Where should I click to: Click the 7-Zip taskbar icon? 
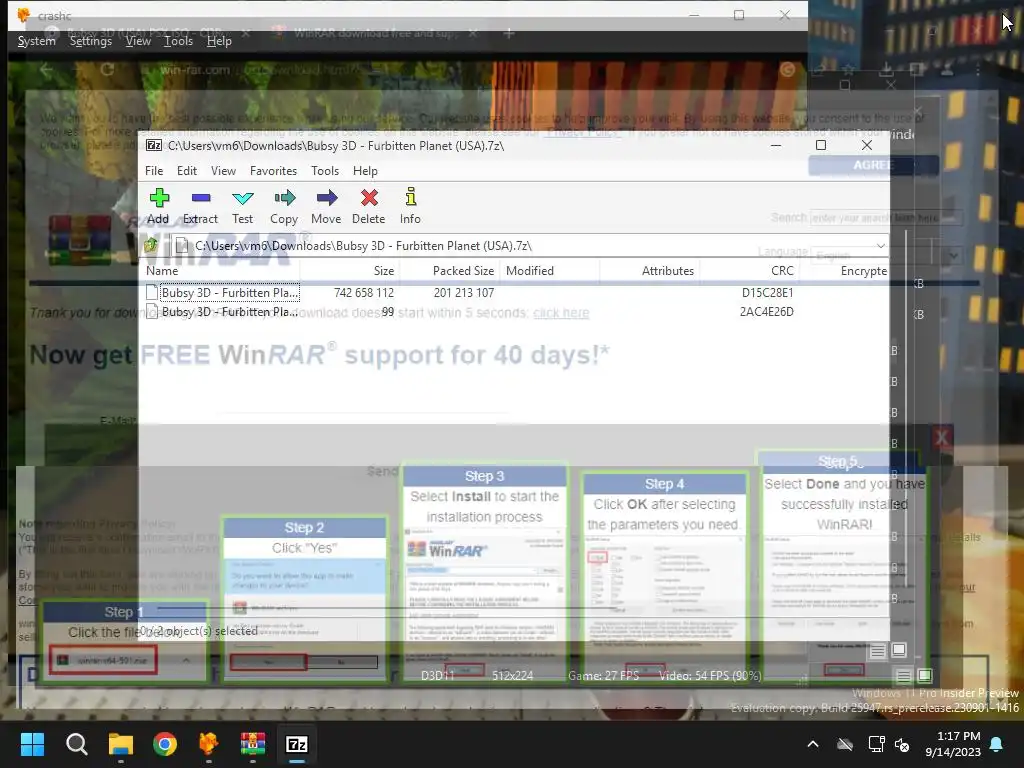tap(296, 744)
